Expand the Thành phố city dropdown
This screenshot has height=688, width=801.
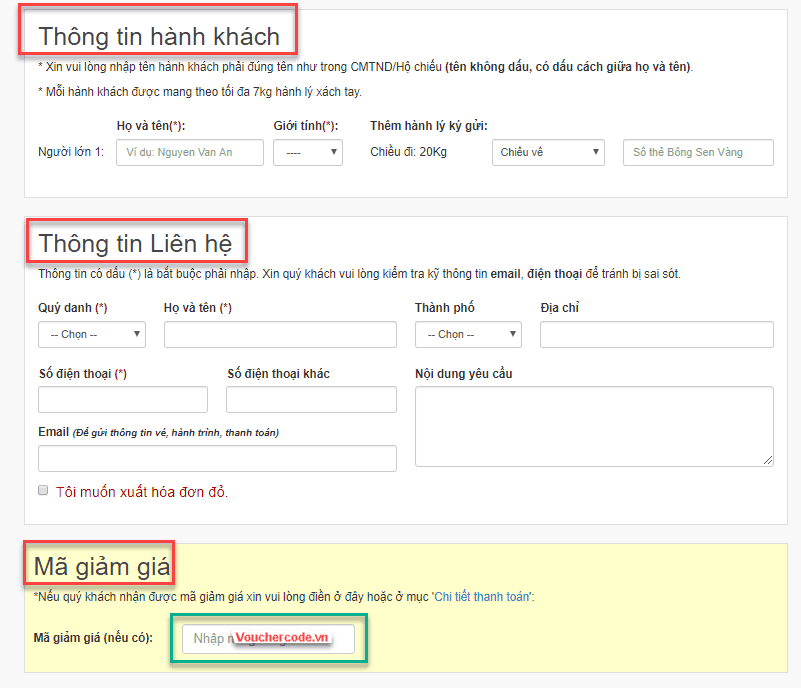point(468,334)
